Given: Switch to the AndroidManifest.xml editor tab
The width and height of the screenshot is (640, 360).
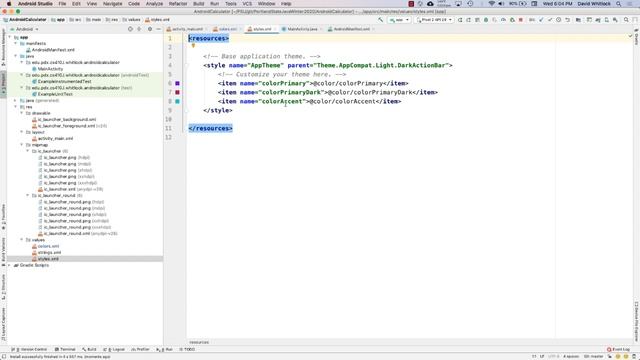Looking at the screenshot, I should 351,29.
